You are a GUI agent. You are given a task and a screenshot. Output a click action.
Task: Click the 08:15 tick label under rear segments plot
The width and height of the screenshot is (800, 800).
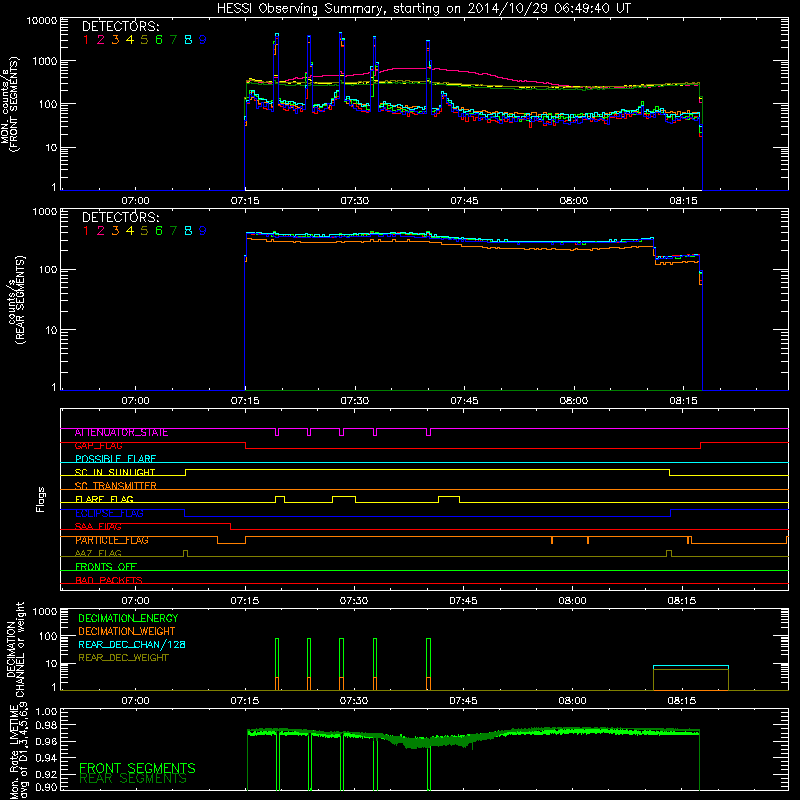(x=683, y=401)
